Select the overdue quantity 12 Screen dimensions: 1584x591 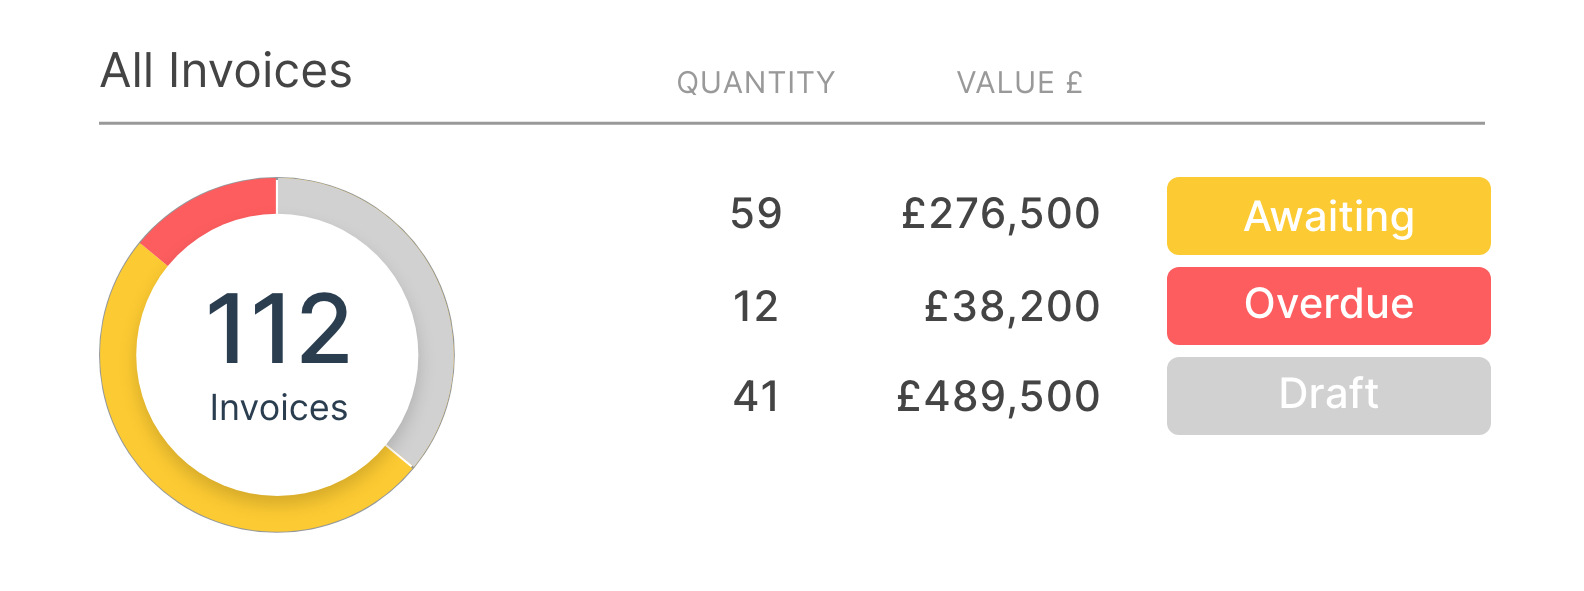(756, 306)
